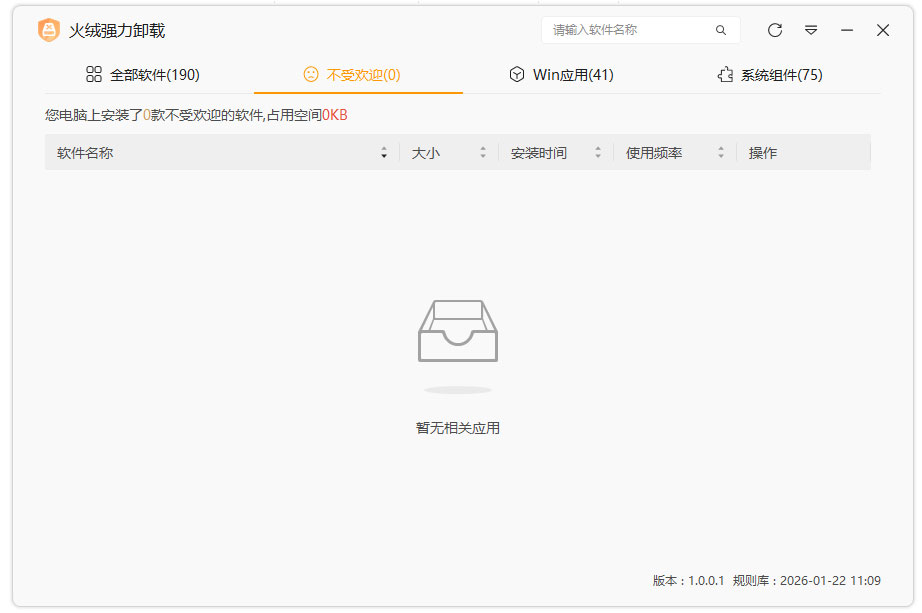Click the frown icon on the 不受欢迎 tab
Image resolution: width=922 pixels, height=613 pixels.
click(310, 74)
